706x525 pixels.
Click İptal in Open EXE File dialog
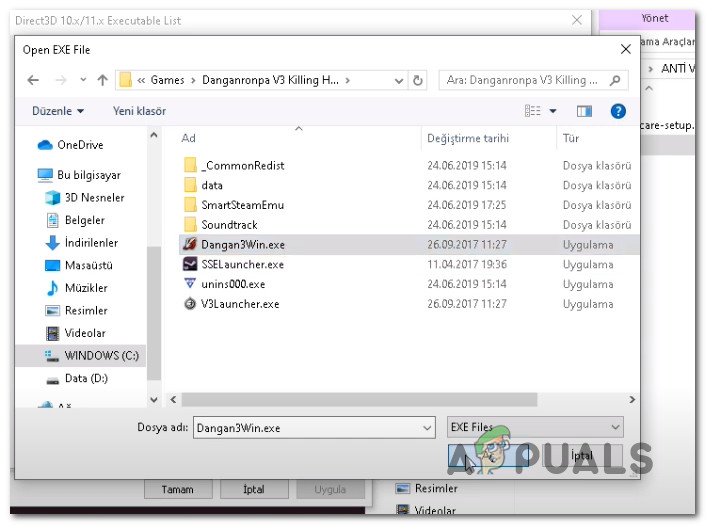pos(582,456)
